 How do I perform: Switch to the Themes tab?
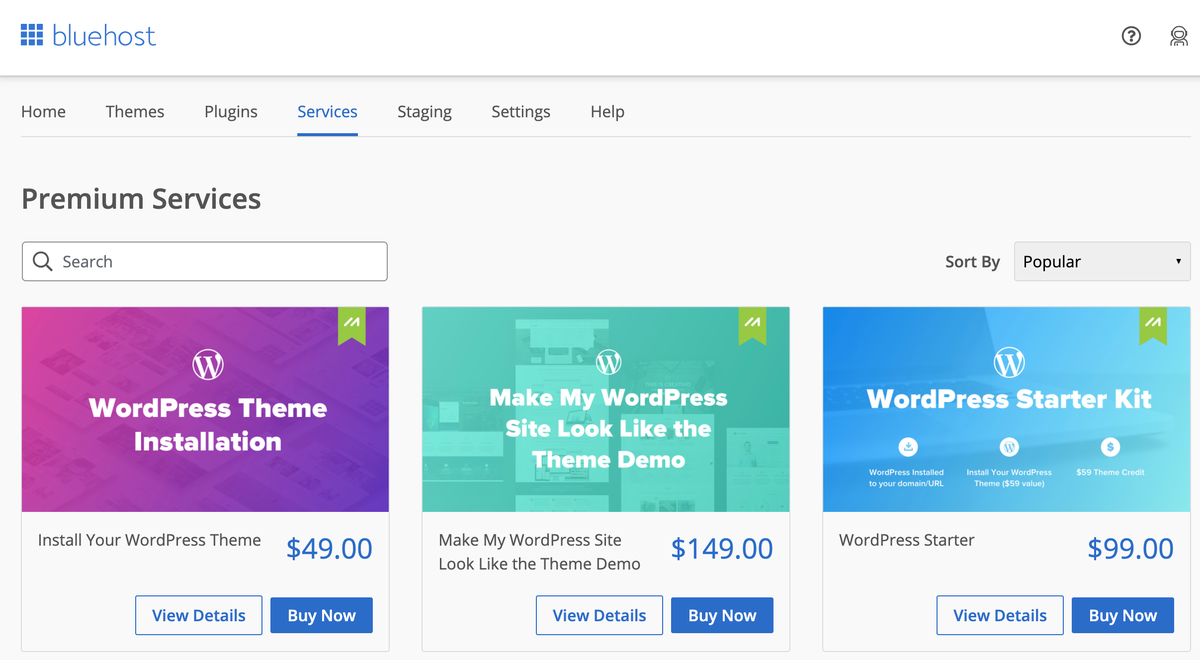(x=135, y=111)
